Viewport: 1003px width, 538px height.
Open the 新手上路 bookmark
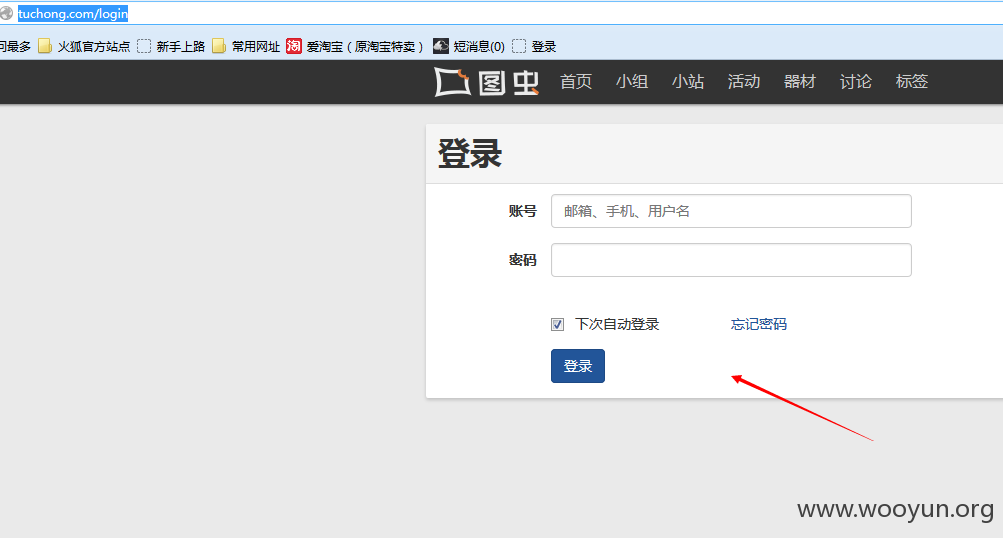tap(171, 46)
